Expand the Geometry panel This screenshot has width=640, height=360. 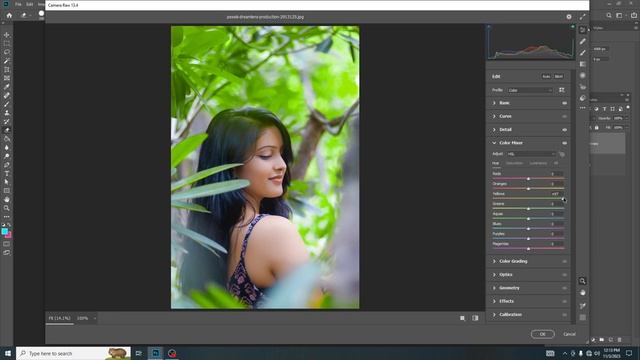pyautogui.click(x=494, y=288)
